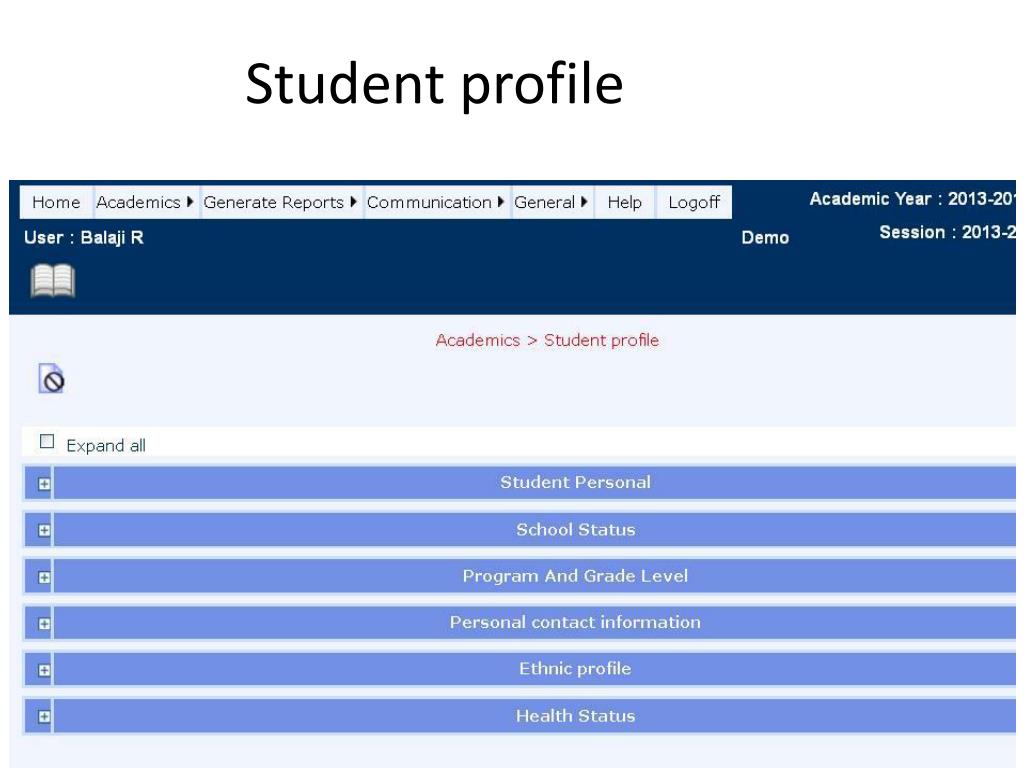The height and width of the screenshot is (768, 1024).
Task: Open the Generate Reports menu
Action: pos(280,202)
